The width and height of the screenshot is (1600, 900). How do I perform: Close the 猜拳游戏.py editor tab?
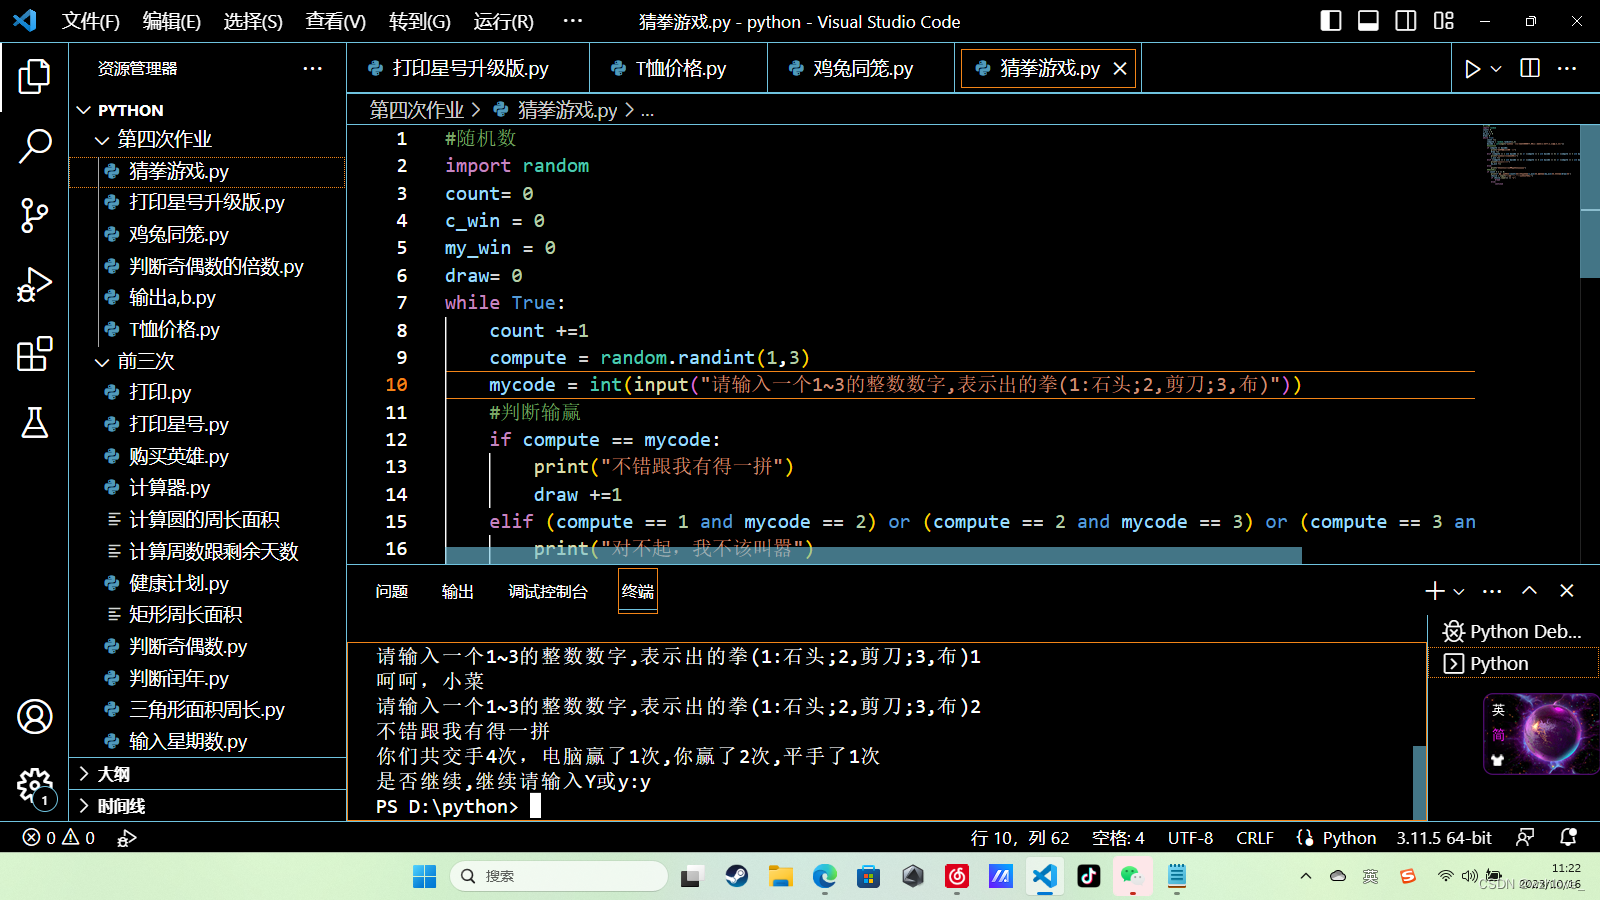click(1120, 68)
